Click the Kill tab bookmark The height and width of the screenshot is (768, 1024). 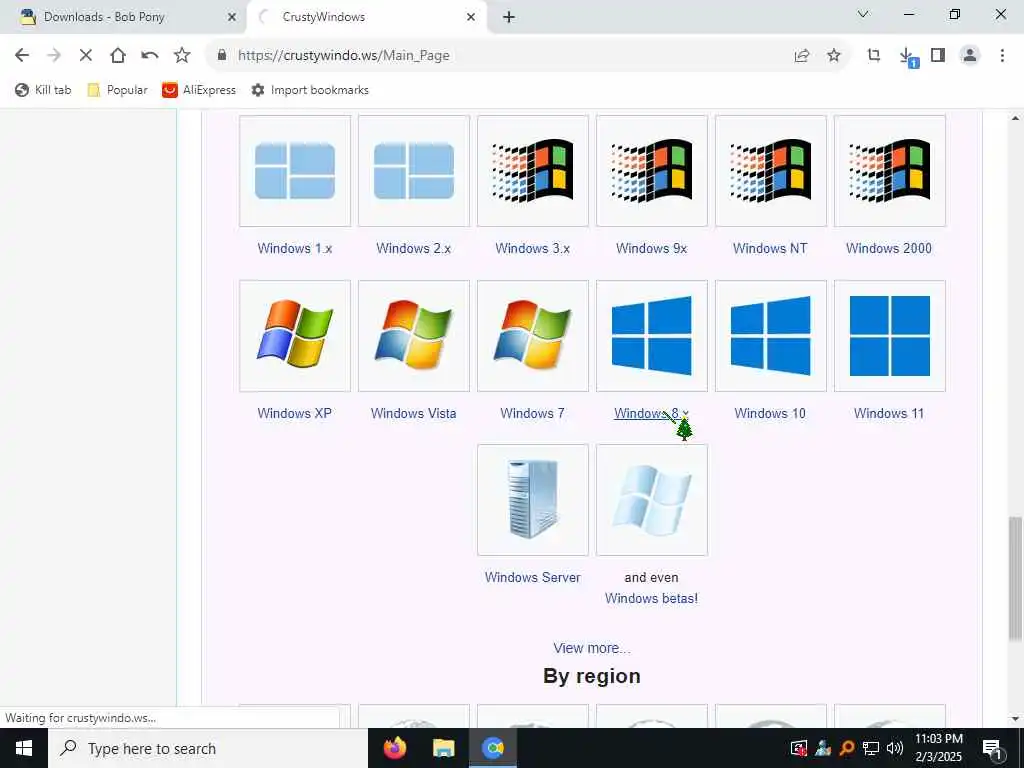43,90
